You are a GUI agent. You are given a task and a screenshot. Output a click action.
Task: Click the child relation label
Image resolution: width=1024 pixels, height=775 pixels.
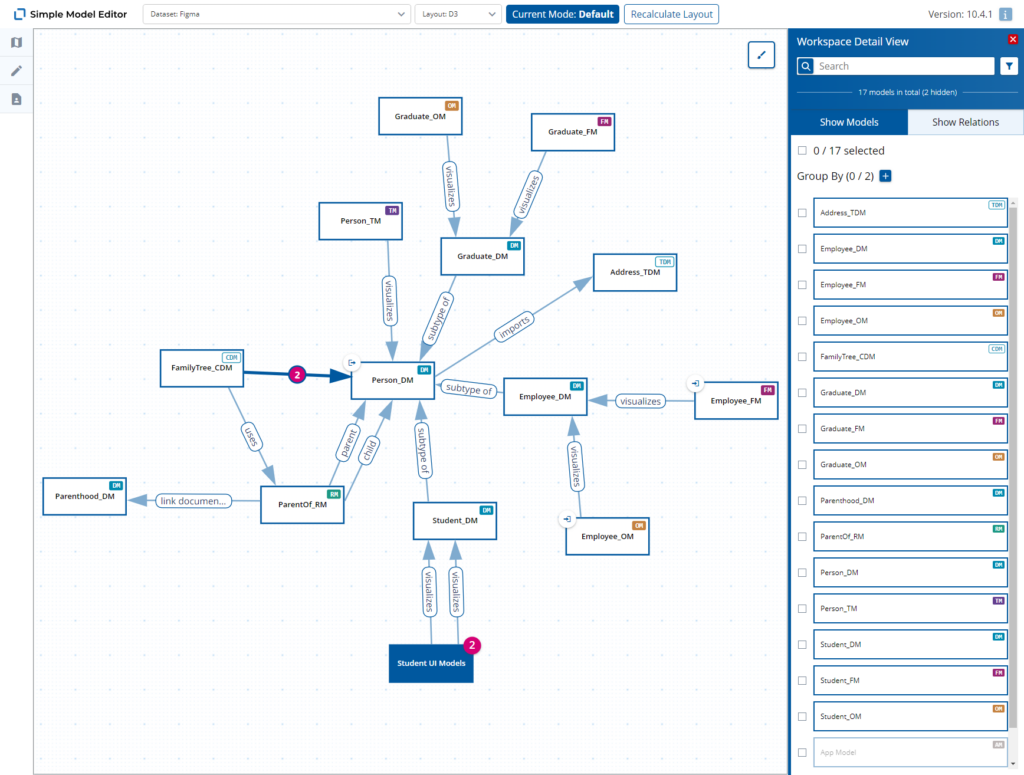(370, 451)
